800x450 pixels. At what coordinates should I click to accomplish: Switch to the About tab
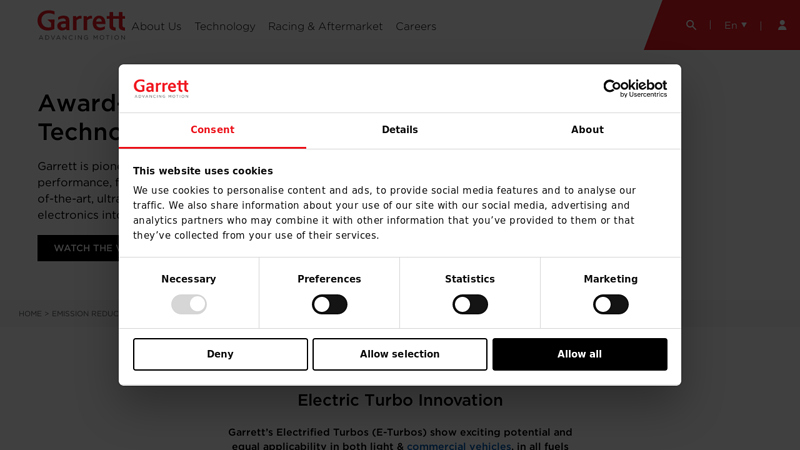pyautogui.click(x=587, y=130)
